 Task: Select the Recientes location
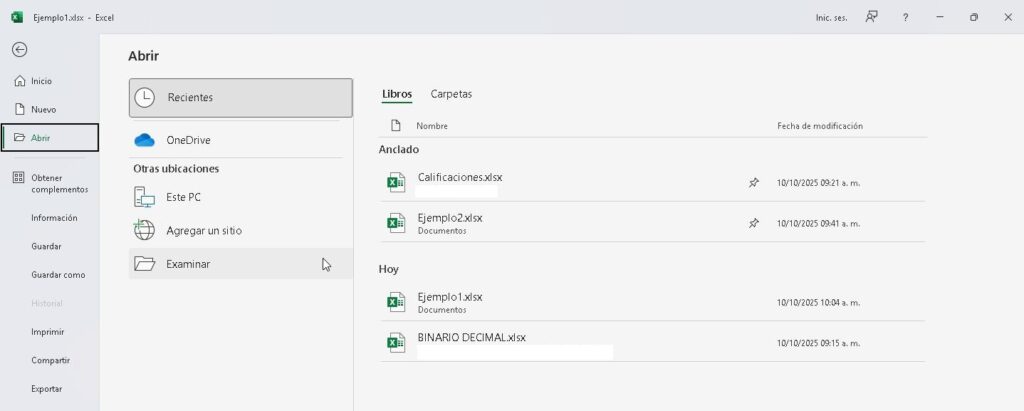pos(240,98)
